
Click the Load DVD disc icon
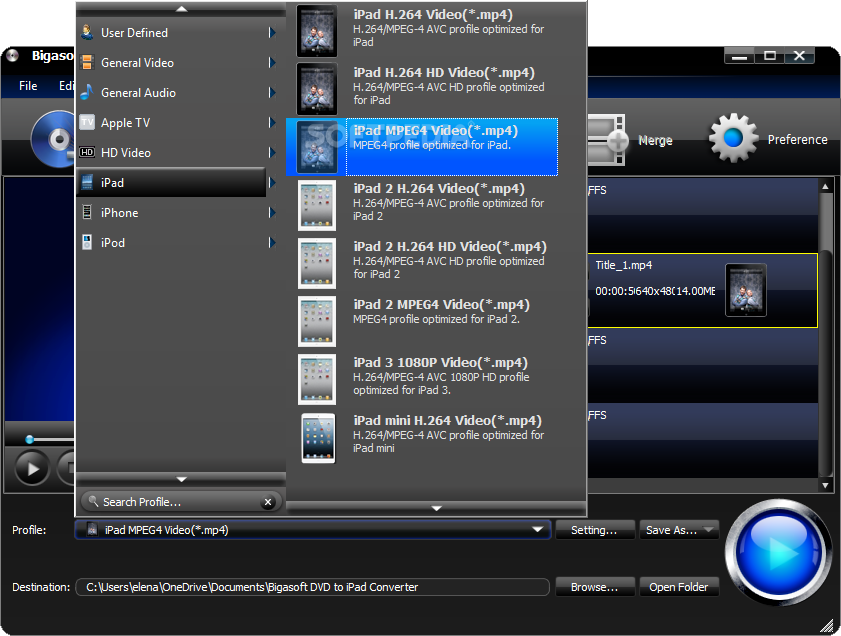coord(53,138)
